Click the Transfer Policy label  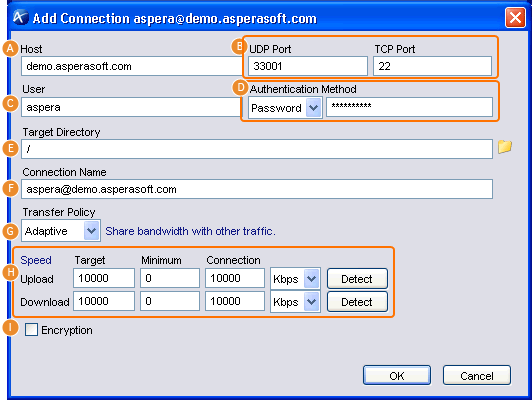coord(59,212)
